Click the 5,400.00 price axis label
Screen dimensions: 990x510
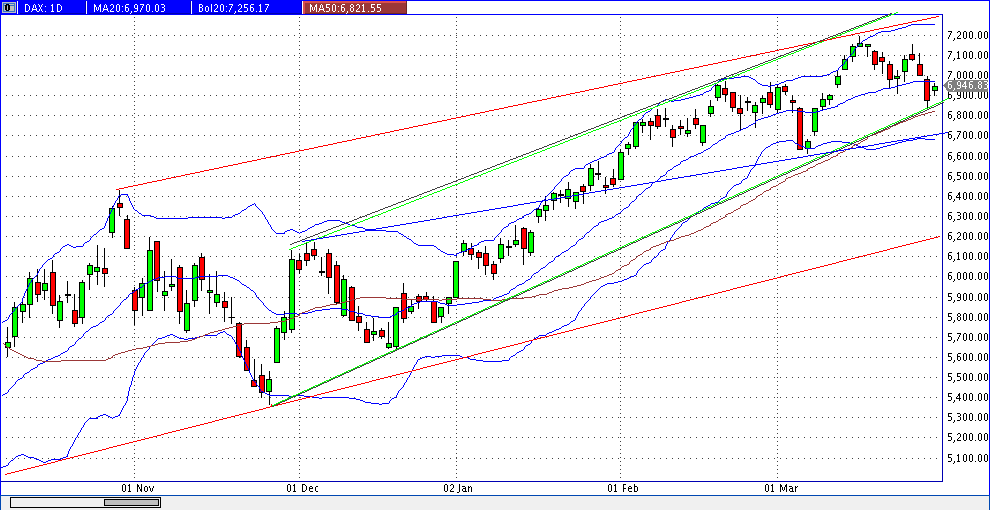tap(967, 397)
